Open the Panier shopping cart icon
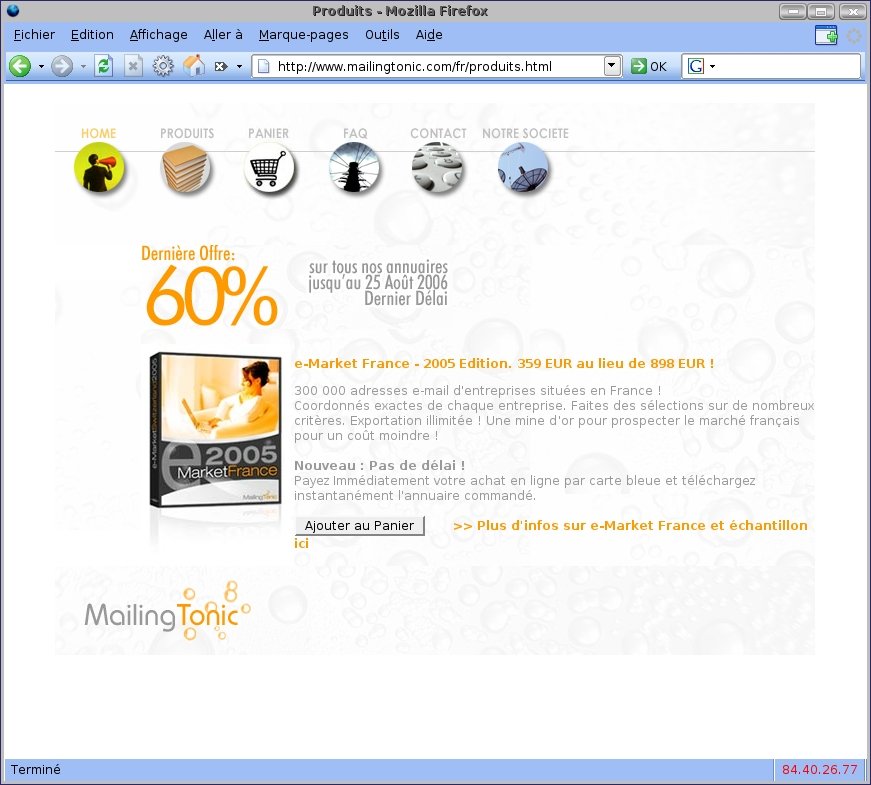The height and width of the screenshot is (785, 871). [x=269, y=168]
